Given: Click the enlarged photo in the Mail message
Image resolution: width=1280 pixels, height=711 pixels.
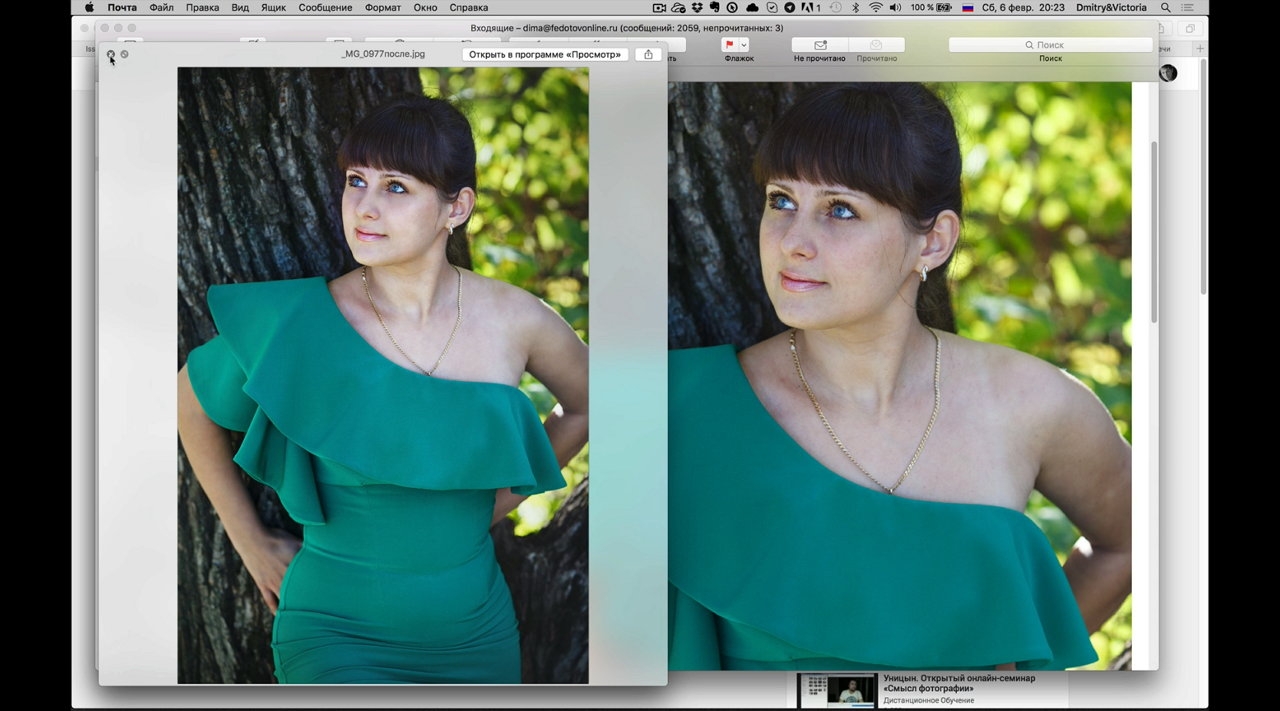Looking at the screenshot, I should tap(900, 375).
